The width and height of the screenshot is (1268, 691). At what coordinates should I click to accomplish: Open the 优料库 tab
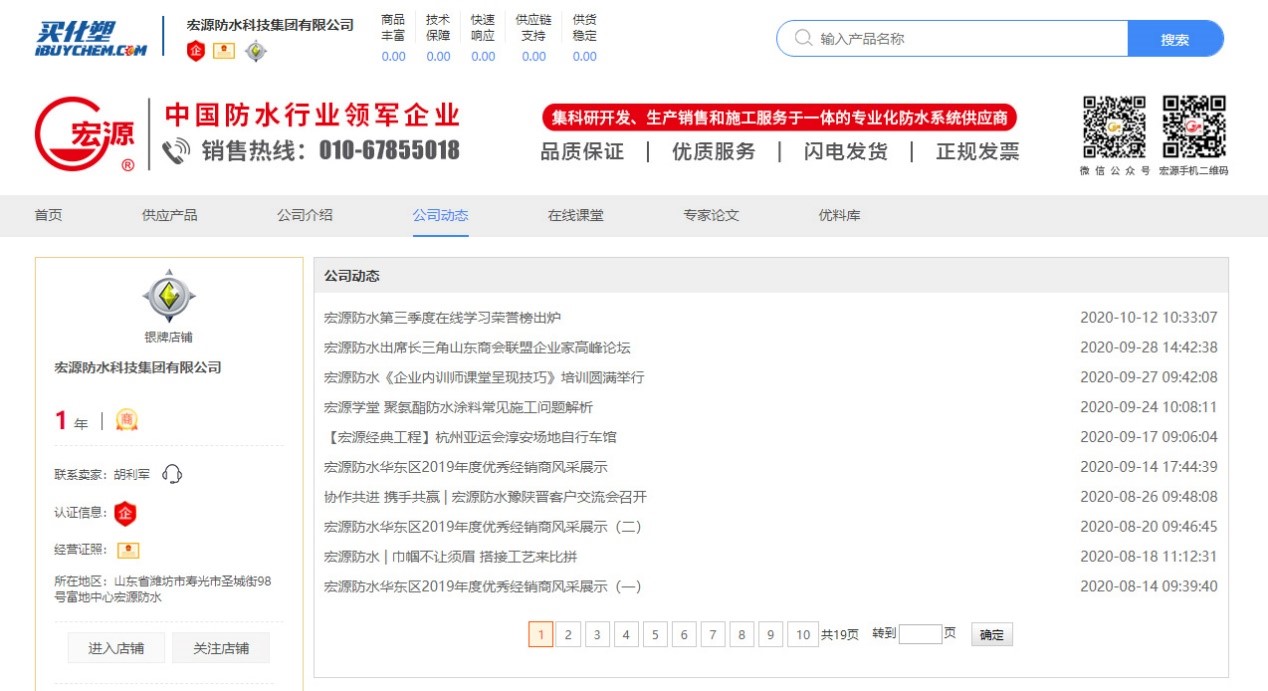(x=839, y=215)
